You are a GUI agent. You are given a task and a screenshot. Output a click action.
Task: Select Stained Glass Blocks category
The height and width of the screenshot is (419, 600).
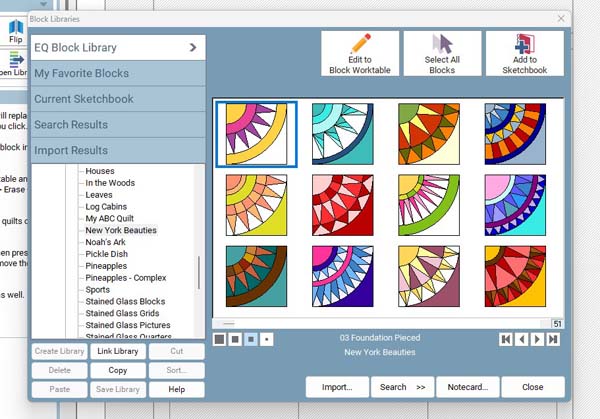click(125, 302)
